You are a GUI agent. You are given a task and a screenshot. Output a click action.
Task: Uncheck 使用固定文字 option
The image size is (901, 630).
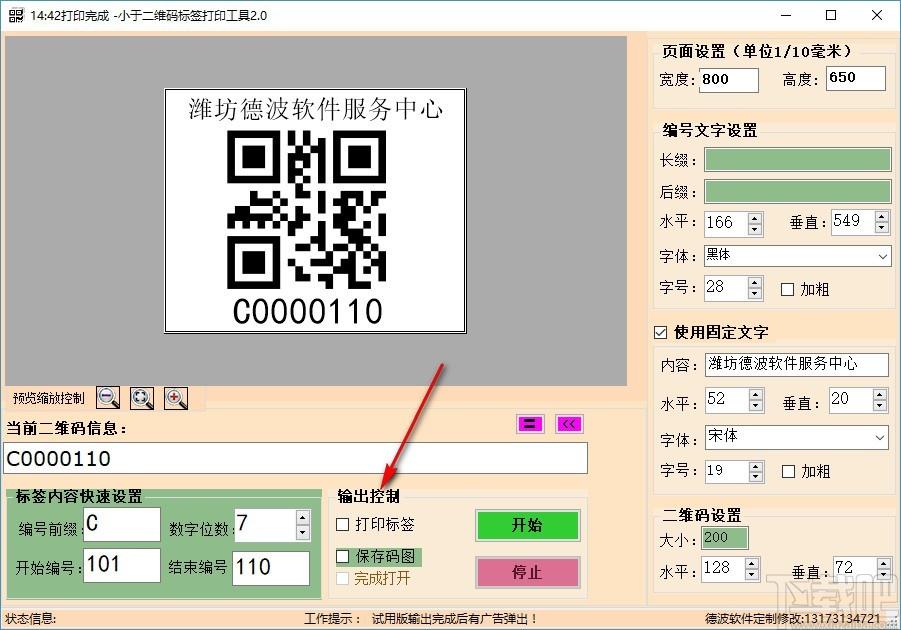coord(660,332)
